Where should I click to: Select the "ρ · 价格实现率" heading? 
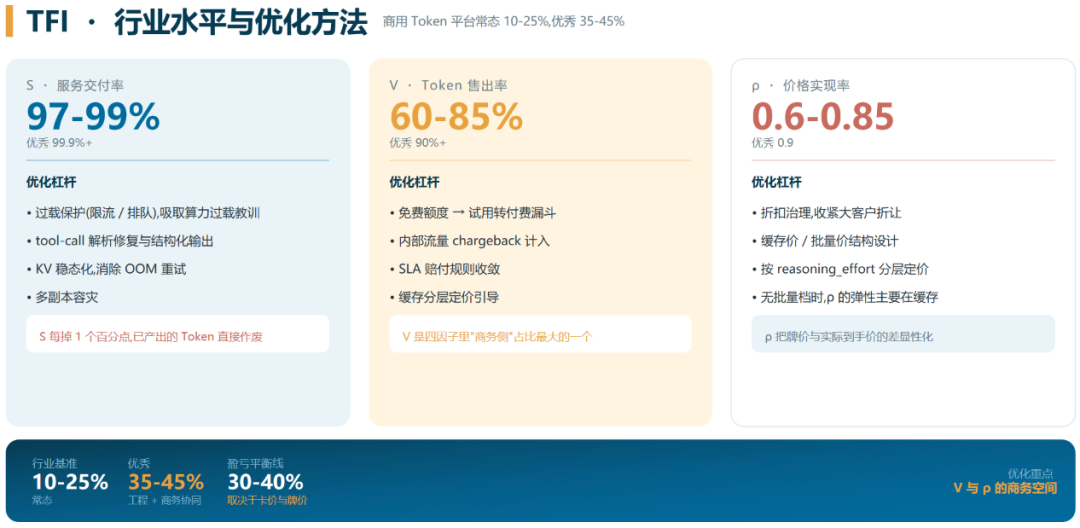tap(800, 85)
